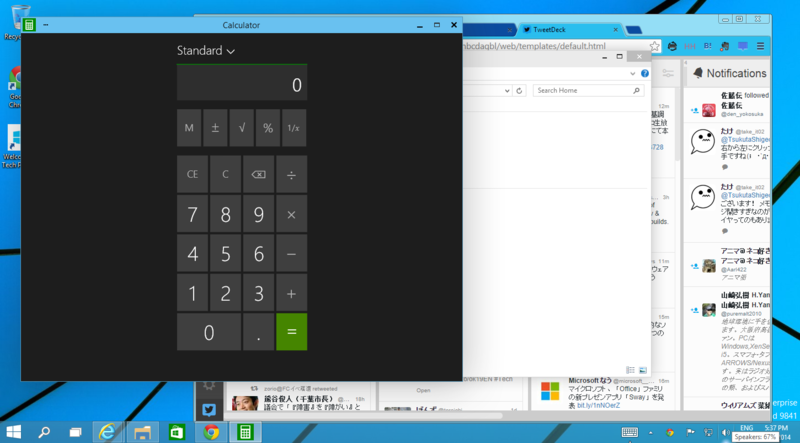Switch Explorer to large icons view
Screen dimensions: 800x443
click(x=642, y=370)
